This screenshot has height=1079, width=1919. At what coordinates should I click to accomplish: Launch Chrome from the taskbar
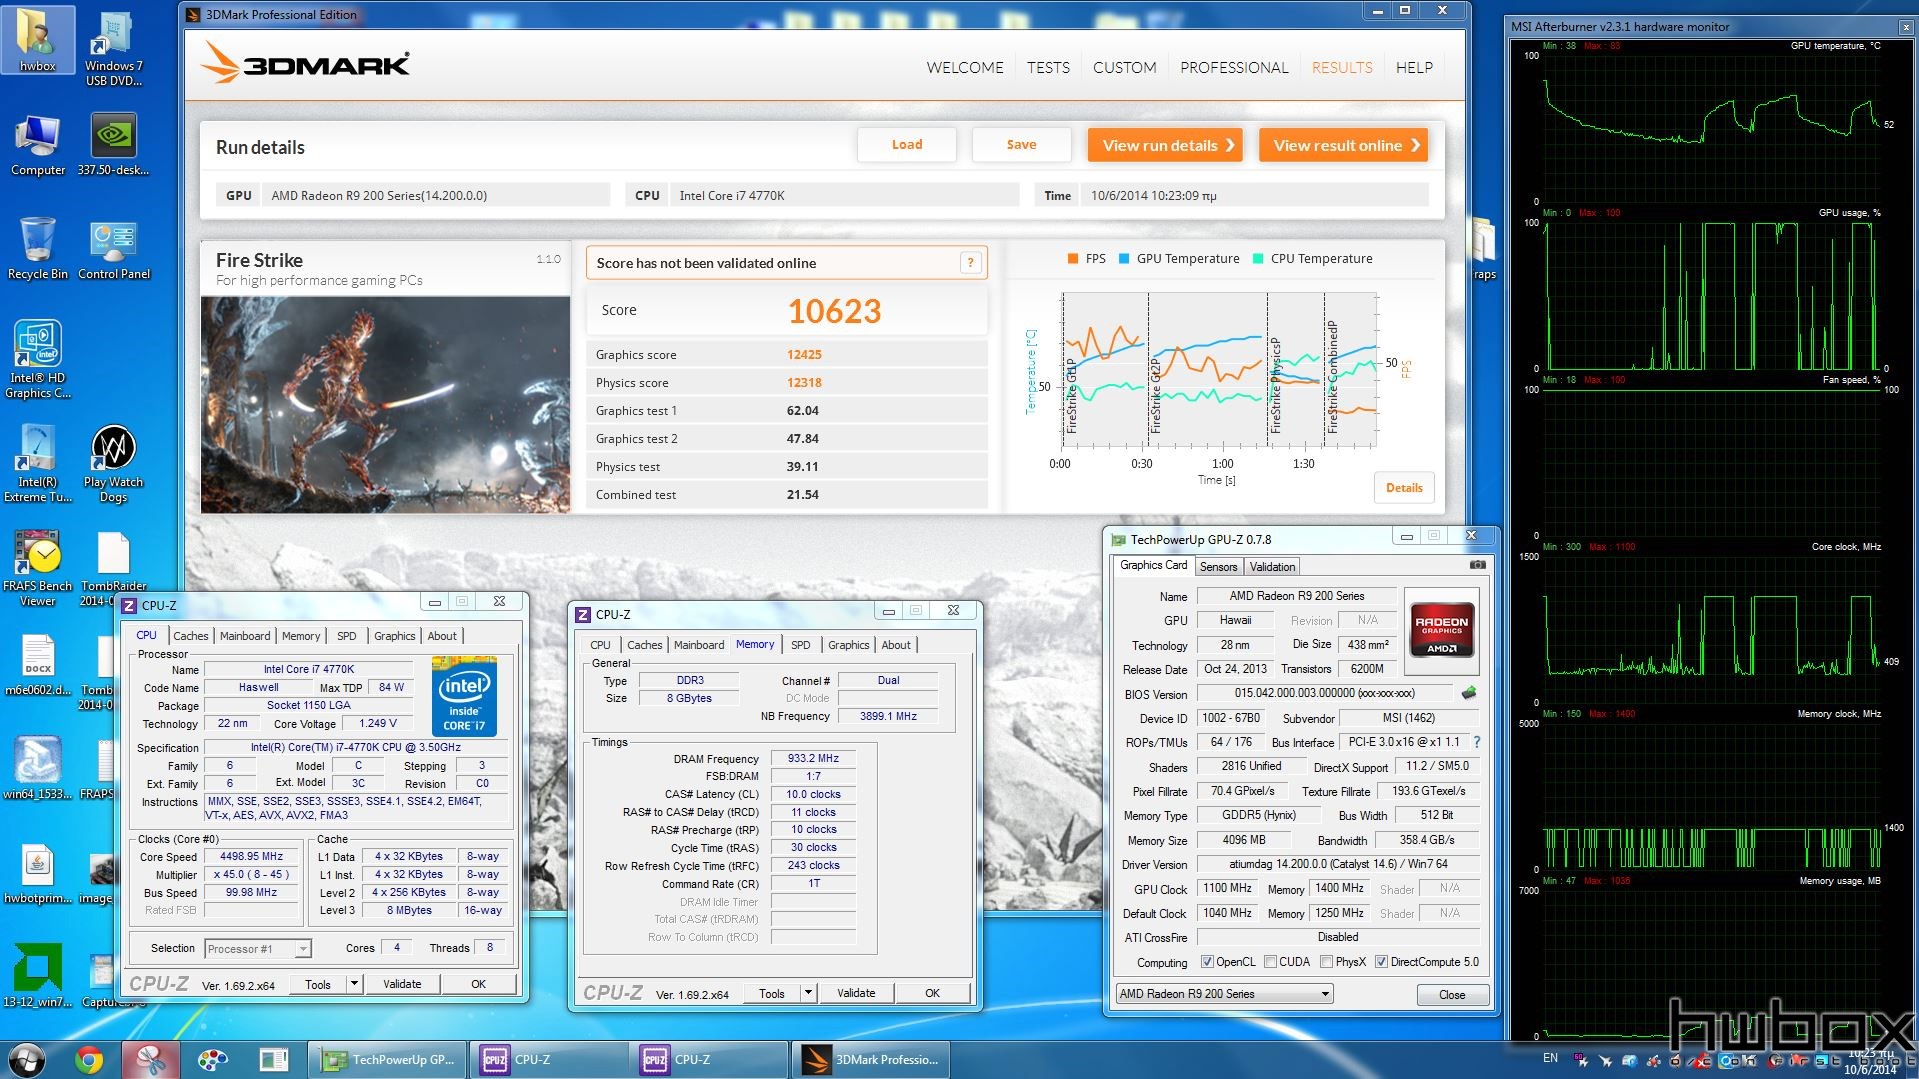89,1060
